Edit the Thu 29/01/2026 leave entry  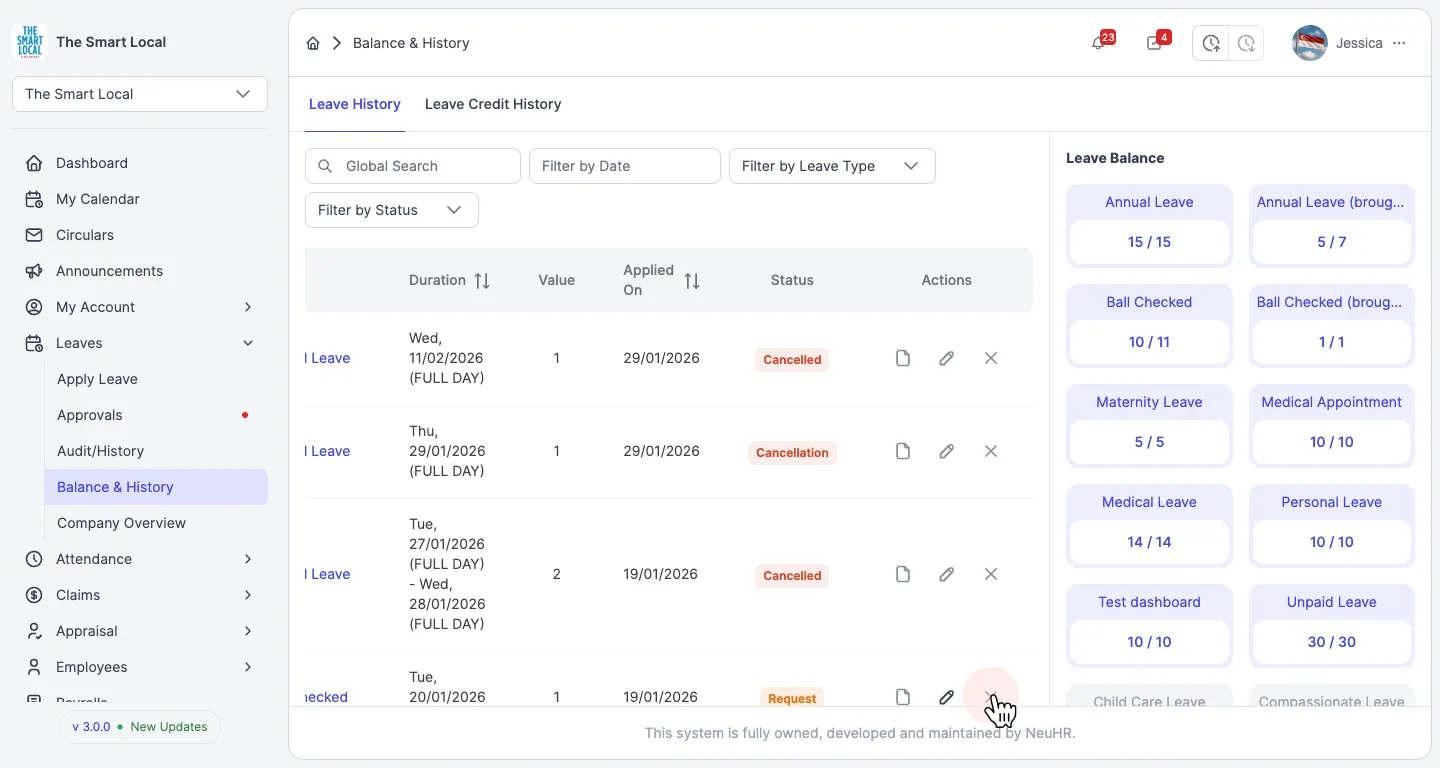pos(947,451)
